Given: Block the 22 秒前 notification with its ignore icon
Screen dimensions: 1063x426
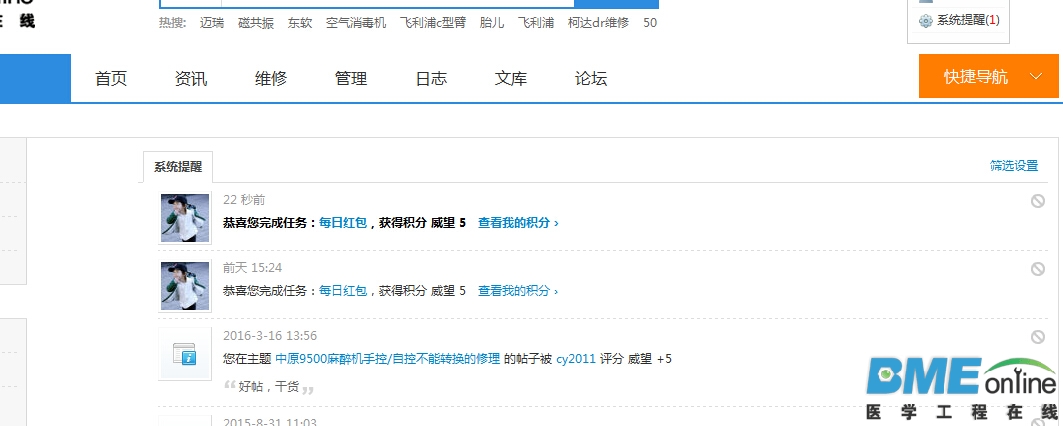Looking at the screenshot, I should [x=1037, y=201].
